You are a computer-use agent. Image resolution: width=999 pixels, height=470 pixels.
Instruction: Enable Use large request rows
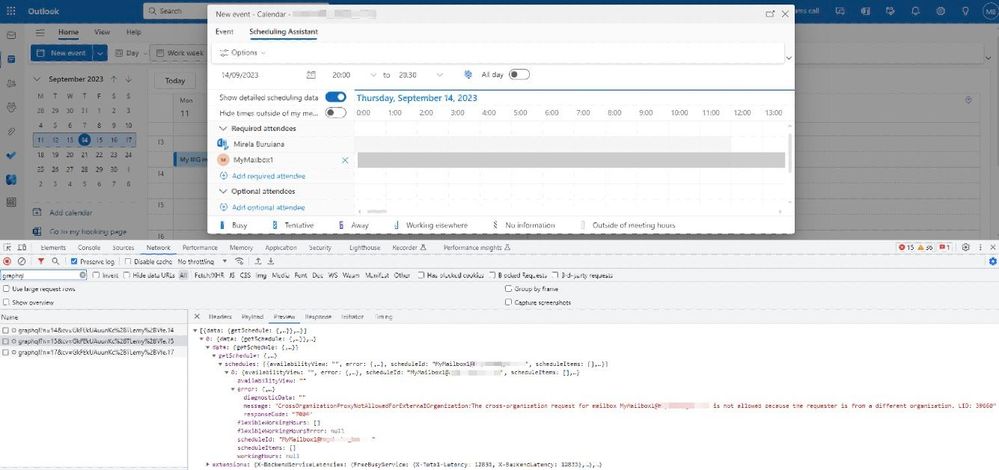tap(6, 288)
